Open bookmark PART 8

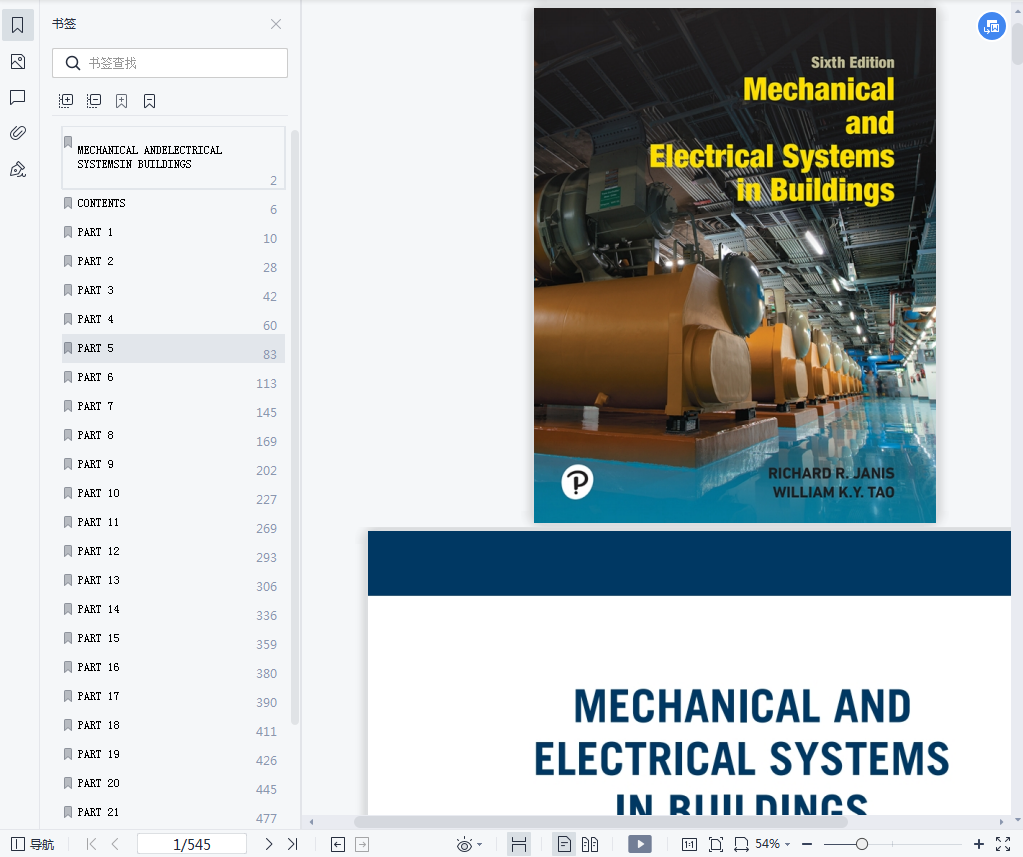point(174,436)
